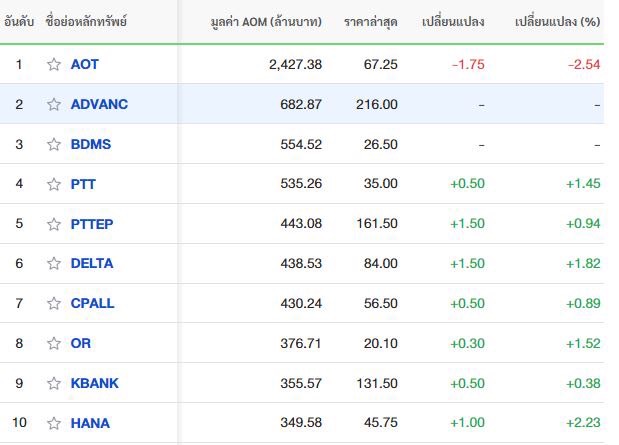Open the ADVANC symbol page
The height and width of the screenshot is (445, 619).
[x=99, y=104]
